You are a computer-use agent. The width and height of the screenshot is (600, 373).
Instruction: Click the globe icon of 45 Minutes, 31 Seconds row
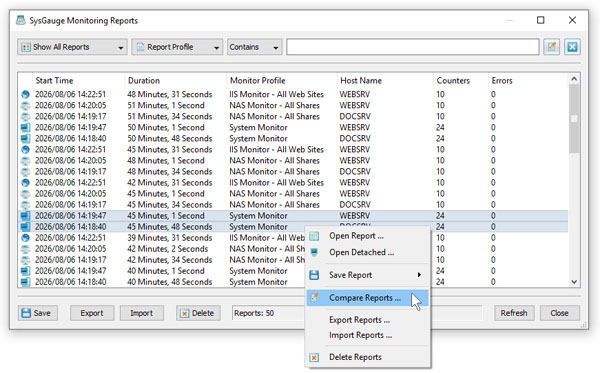pyautogui.click(x=25, y=150)
